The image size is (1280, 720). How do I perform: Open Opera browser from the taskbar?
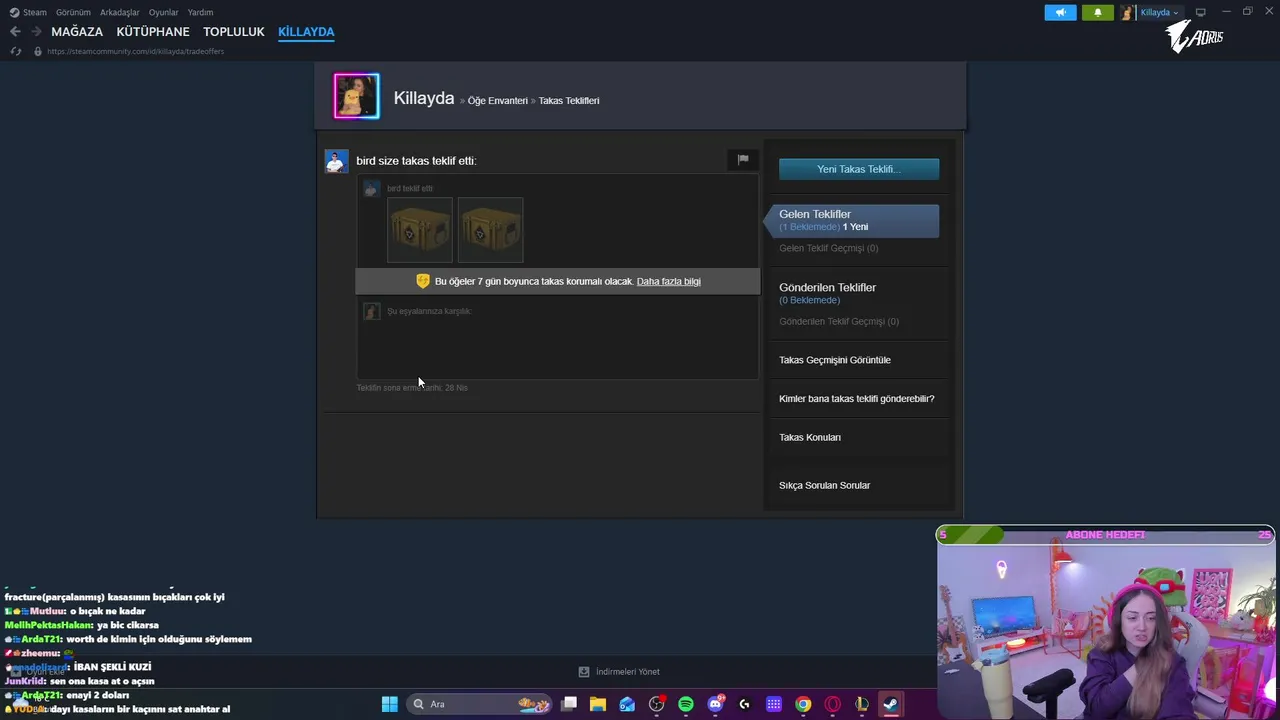[x=832, y=704]
